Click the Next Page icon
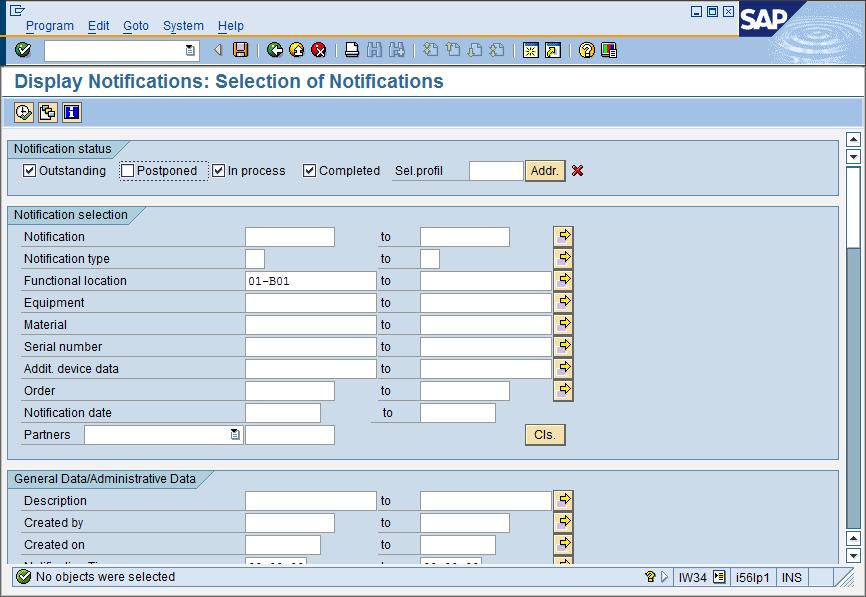Viewport: 866px width, 597px height. 474,50
